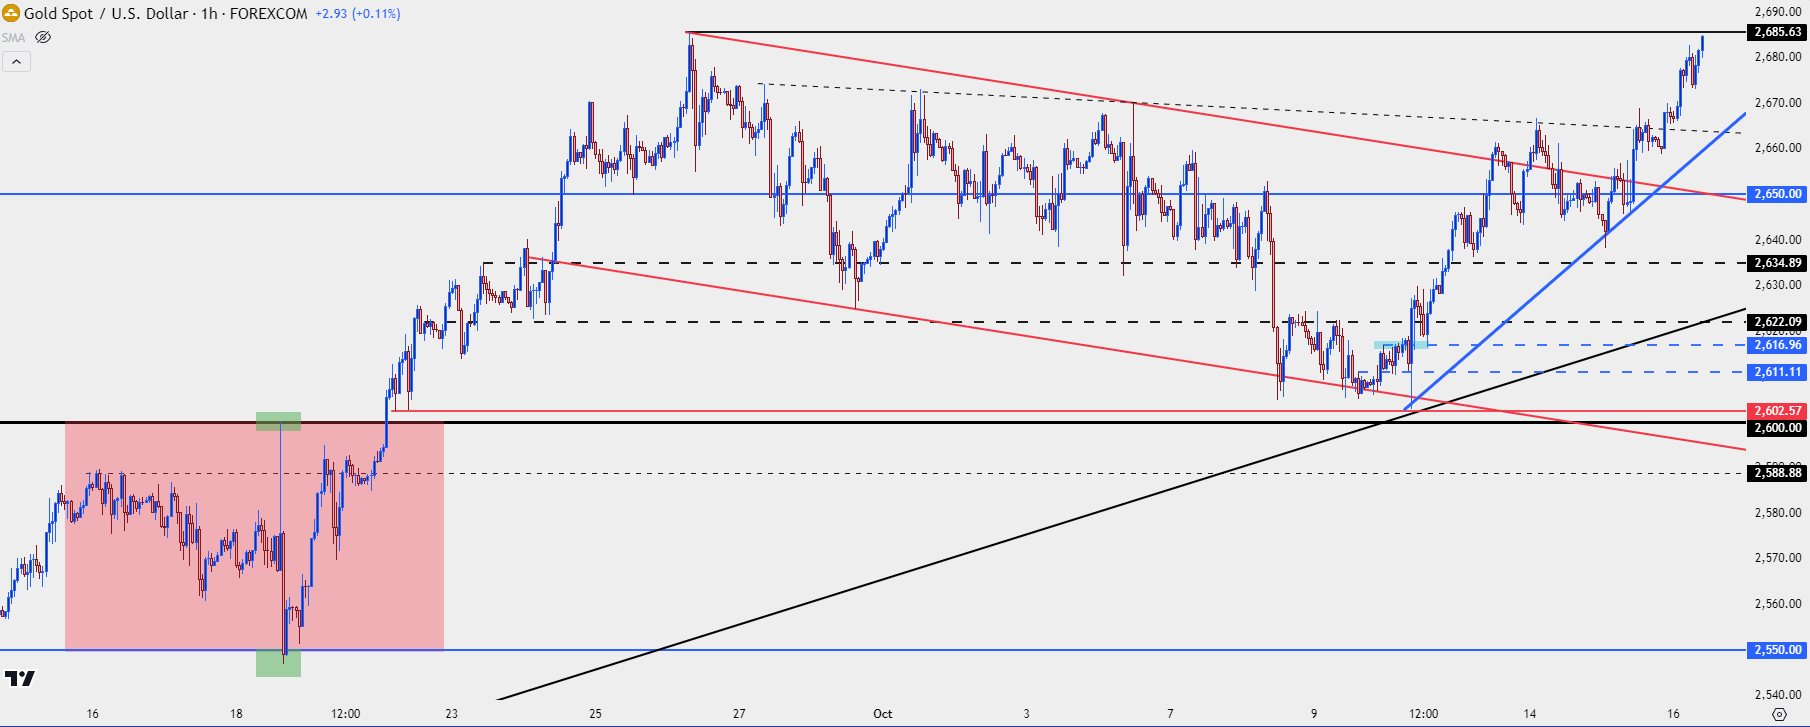
Task: Select the SMA indicator label
Action: [14, 38]
